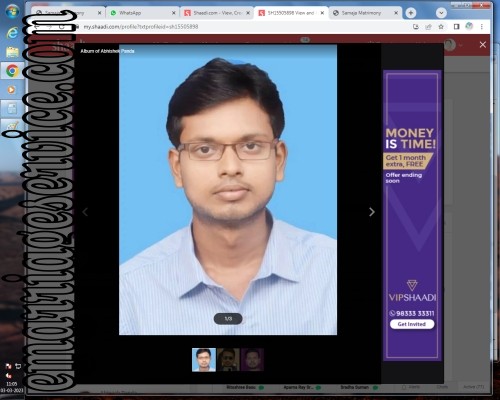The image size is (500, 400).
Task: Bookmark this page with the star icon
Action: pyautogui.click(x=441, y=27)
